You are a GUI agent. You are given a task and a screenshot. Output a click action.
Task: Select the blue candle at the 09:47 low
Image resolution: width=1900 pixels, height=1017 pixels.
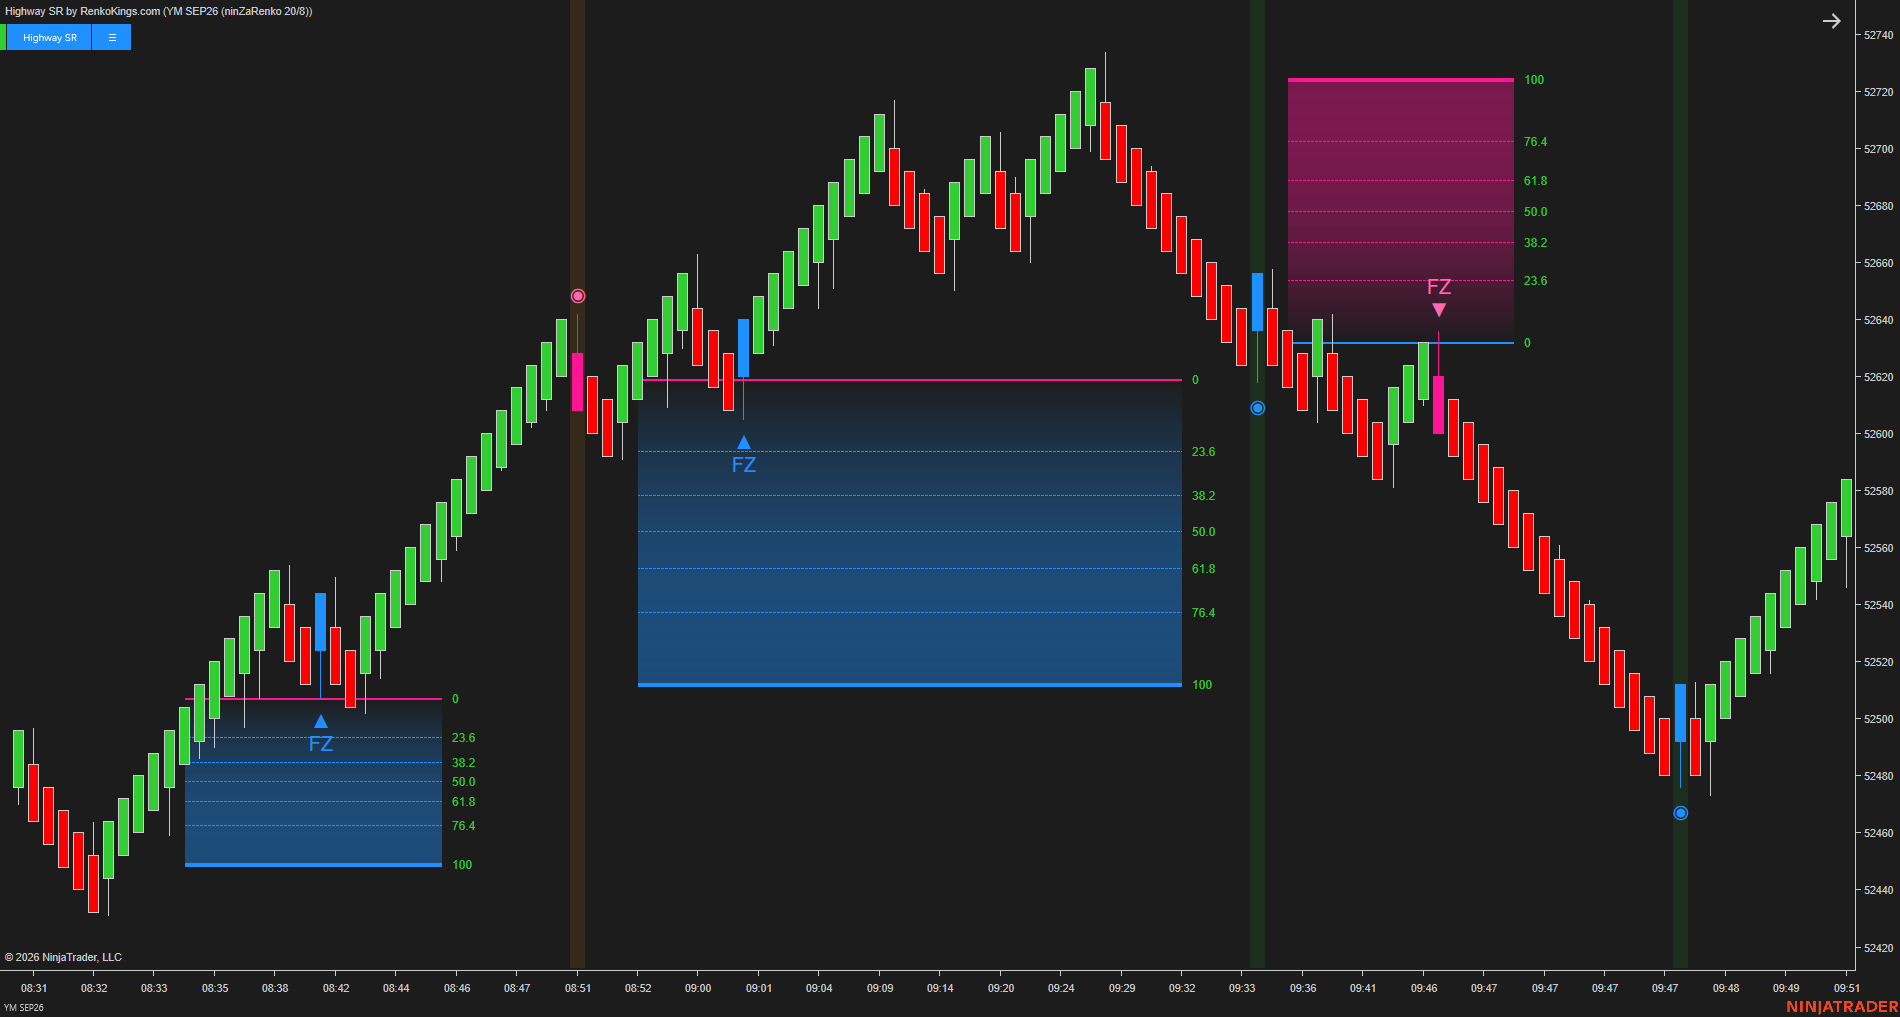(x=1680, y=713)
